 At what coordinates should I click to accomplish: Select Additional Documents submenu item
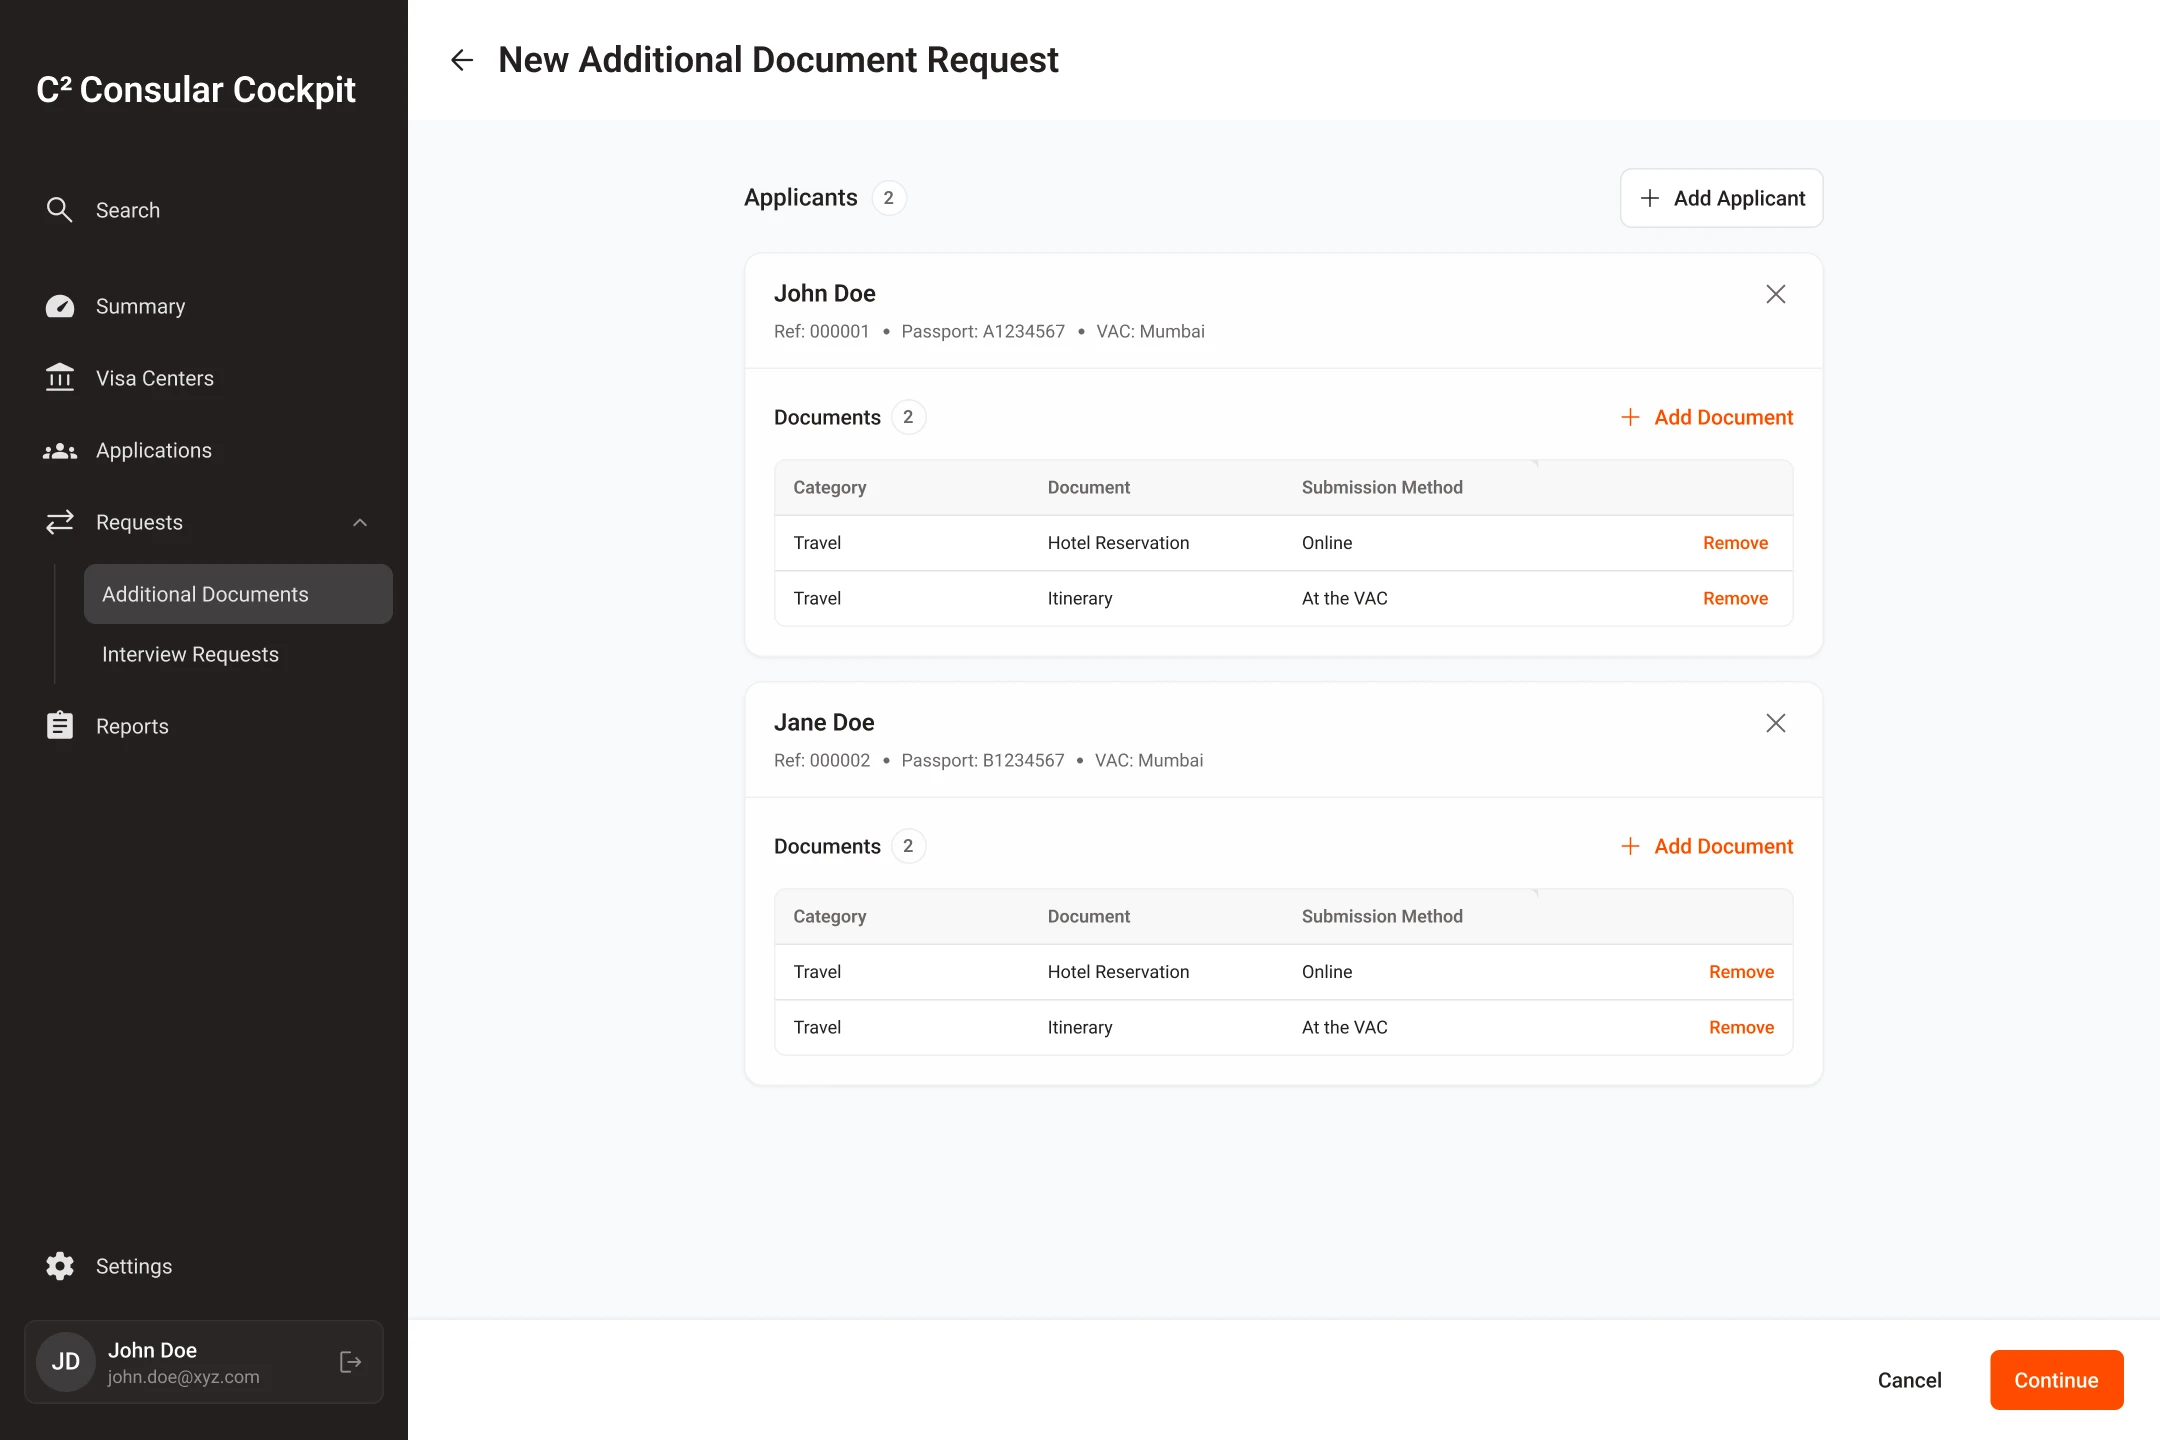pos(238,594)
